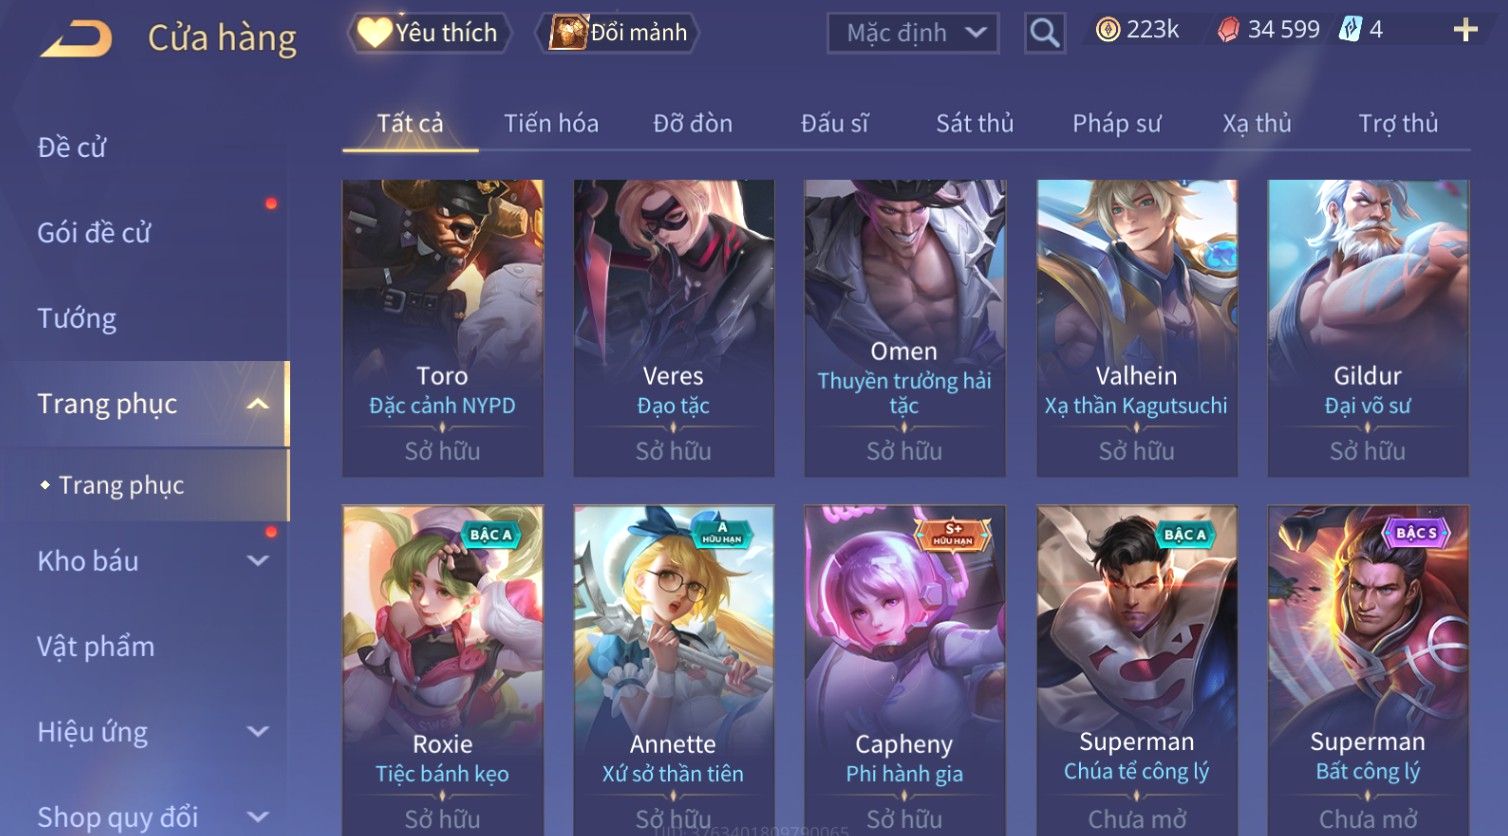Viewport: 1508px width, 836px height.
Task: Select the Tiến hóa tab
Action: tap(551, 123)
